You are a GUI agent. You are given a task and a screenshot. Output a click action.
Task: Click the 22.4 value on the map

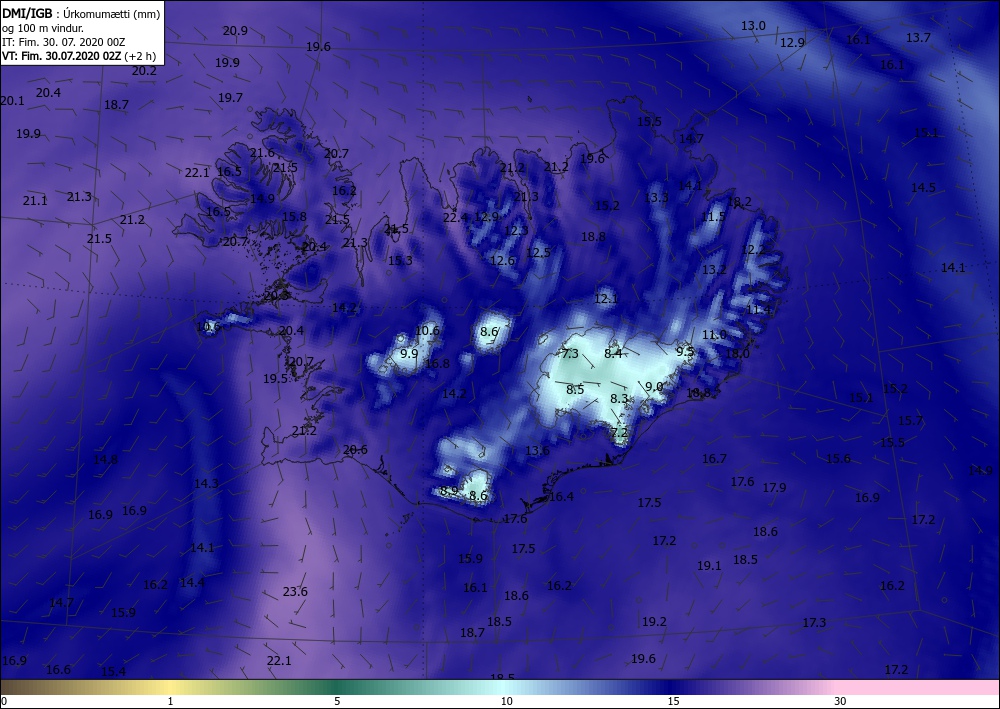point(455,217)
